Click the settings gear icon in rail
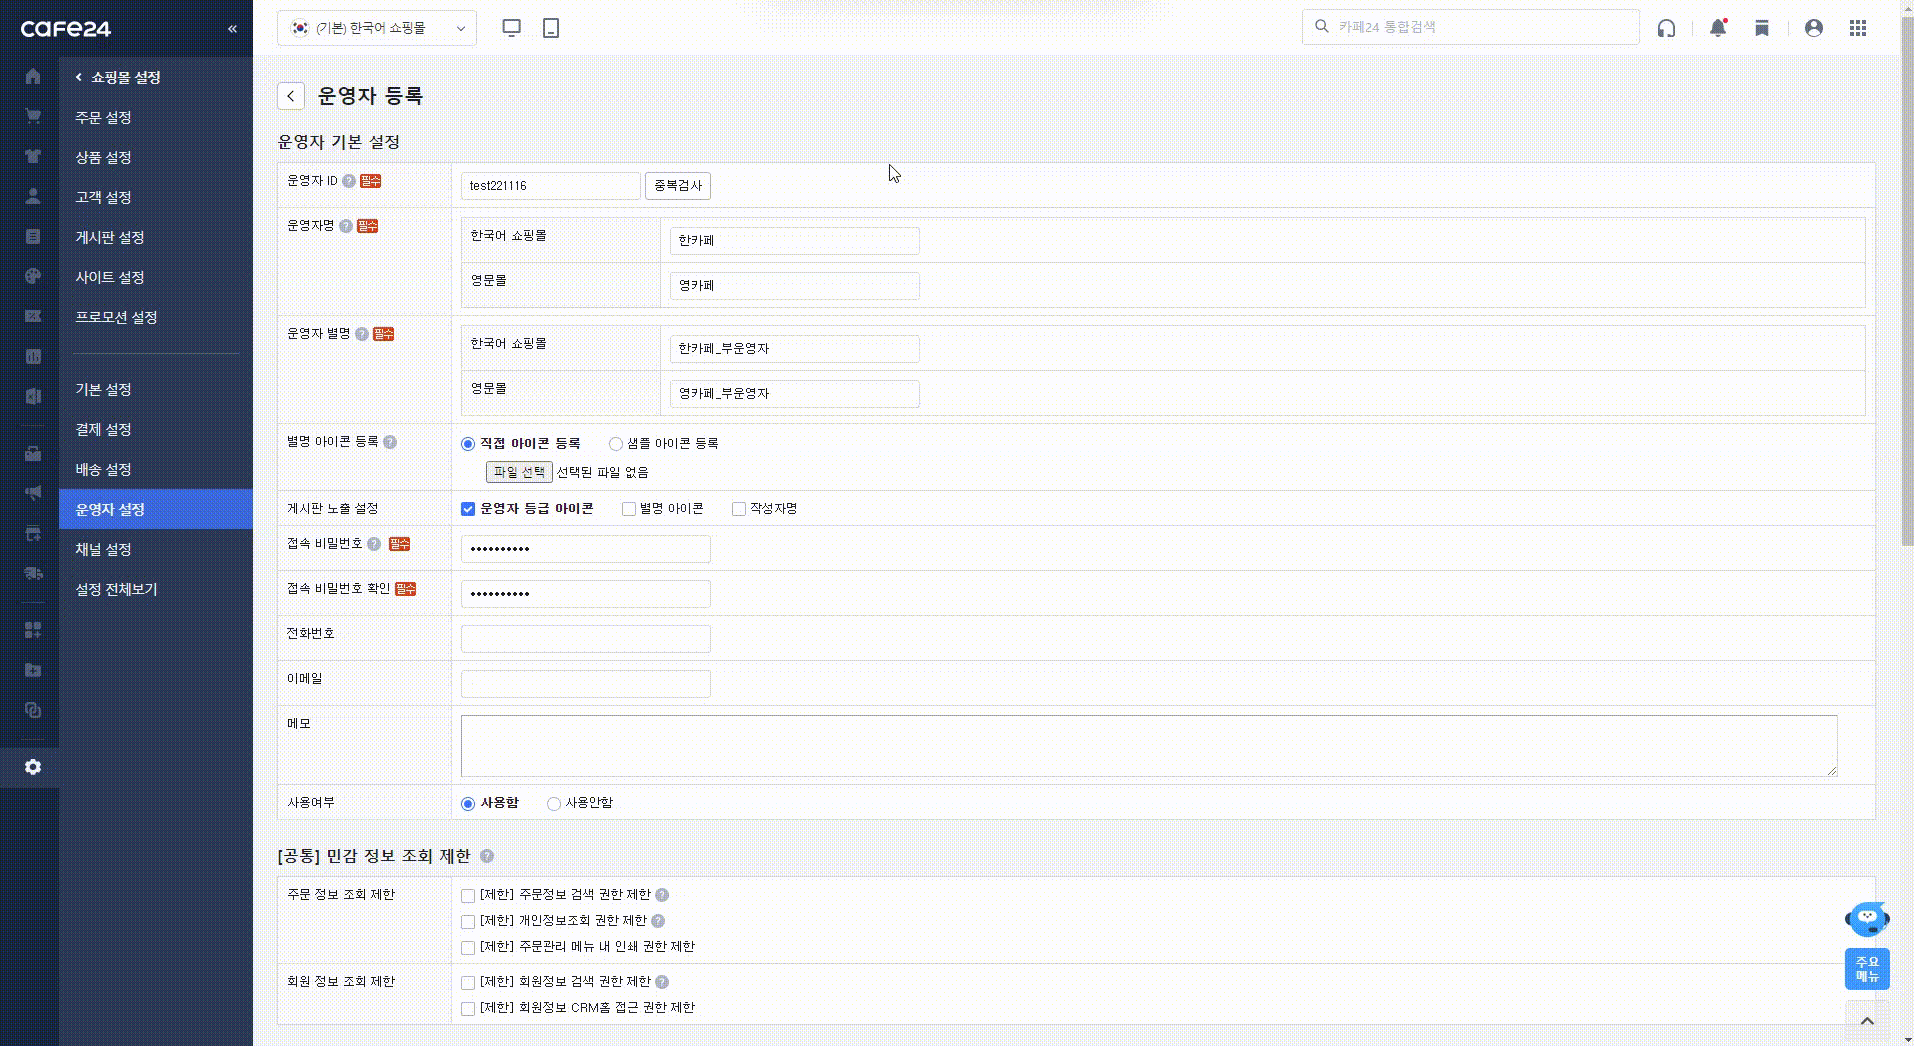Image resolution: width=1914 pixels, height=1046 pixels. click(x=33, y=767)
